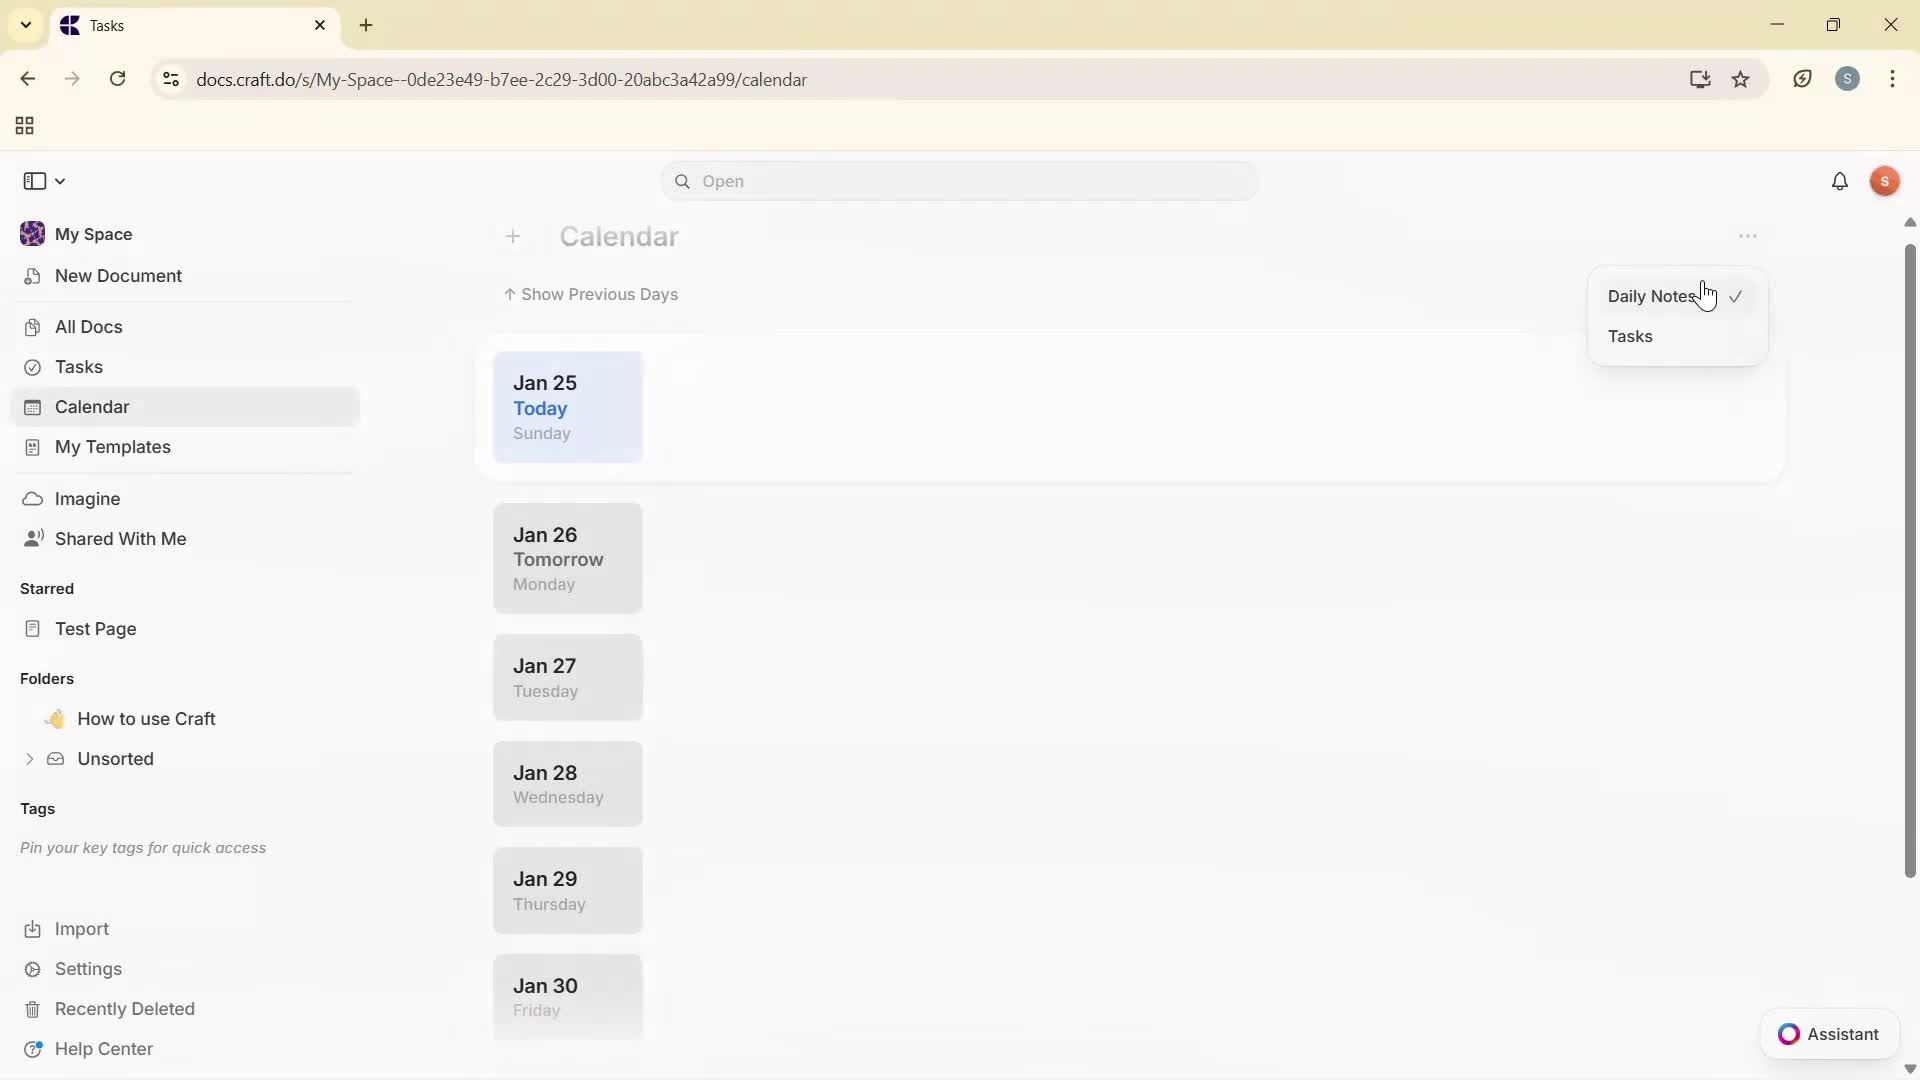This screenshot has width=1920, height=1080.
Task: Click the notifications bell icon
Action: 1839,182
